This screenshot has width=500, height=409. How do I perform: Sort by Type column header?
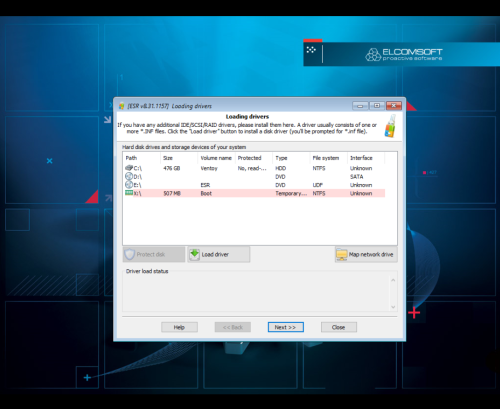click(291, 158)
